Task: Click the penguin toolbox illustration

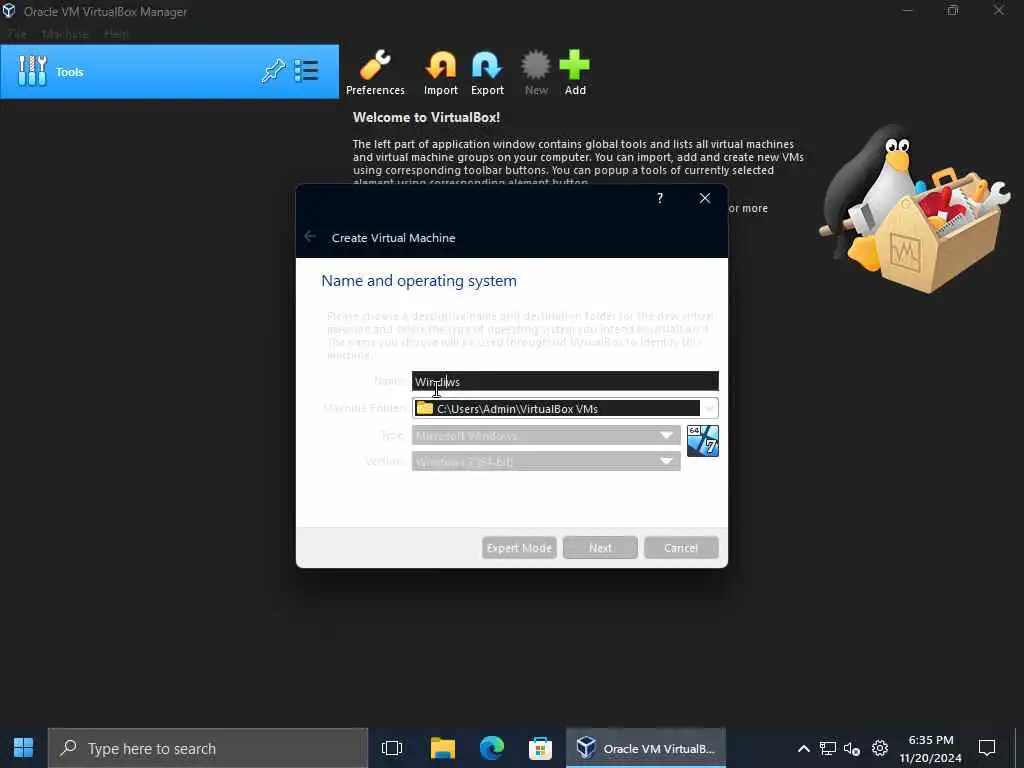Action: click(x=914, y=209)
